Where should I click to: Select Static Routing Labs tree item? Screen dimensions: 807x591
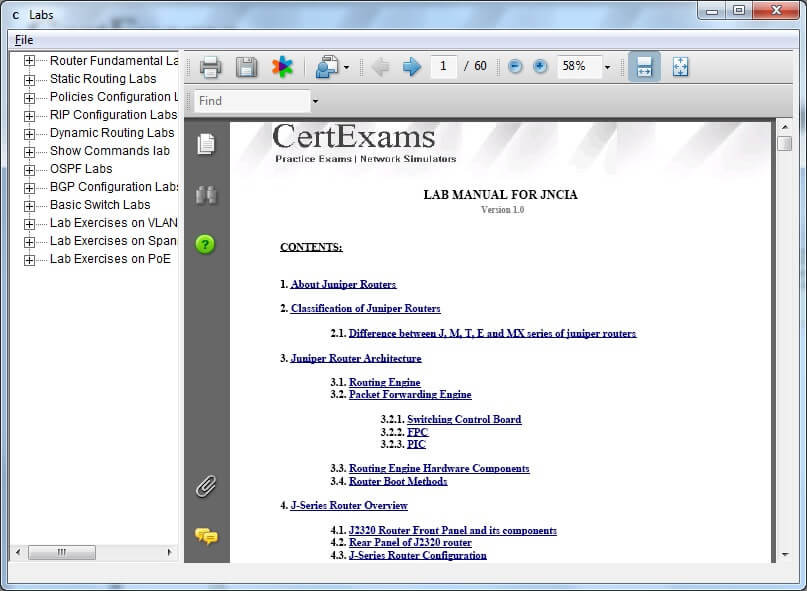click(x=103, y=79)
